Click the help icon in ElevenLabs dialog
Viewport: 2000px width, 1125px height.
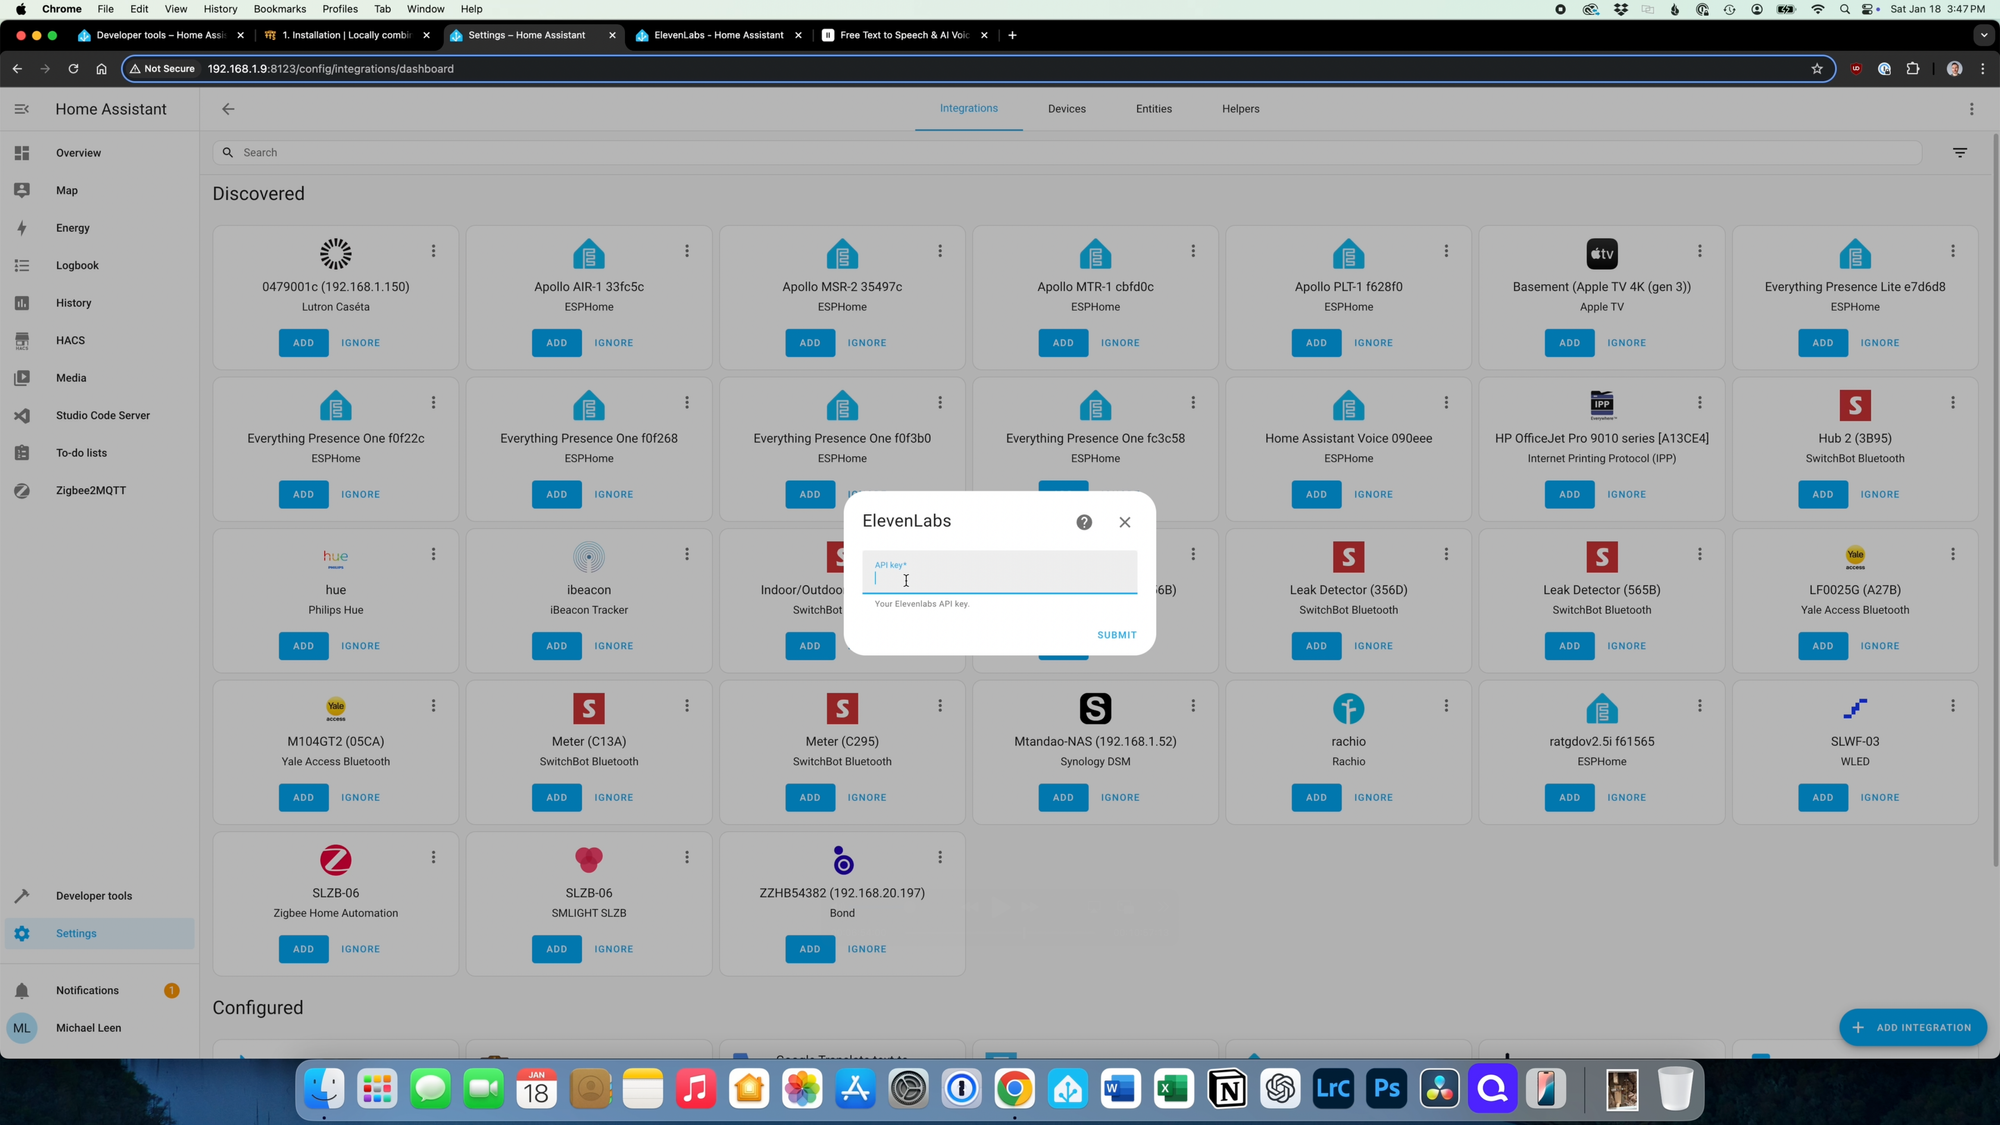pyautogui.click(x=1084, y=522)
